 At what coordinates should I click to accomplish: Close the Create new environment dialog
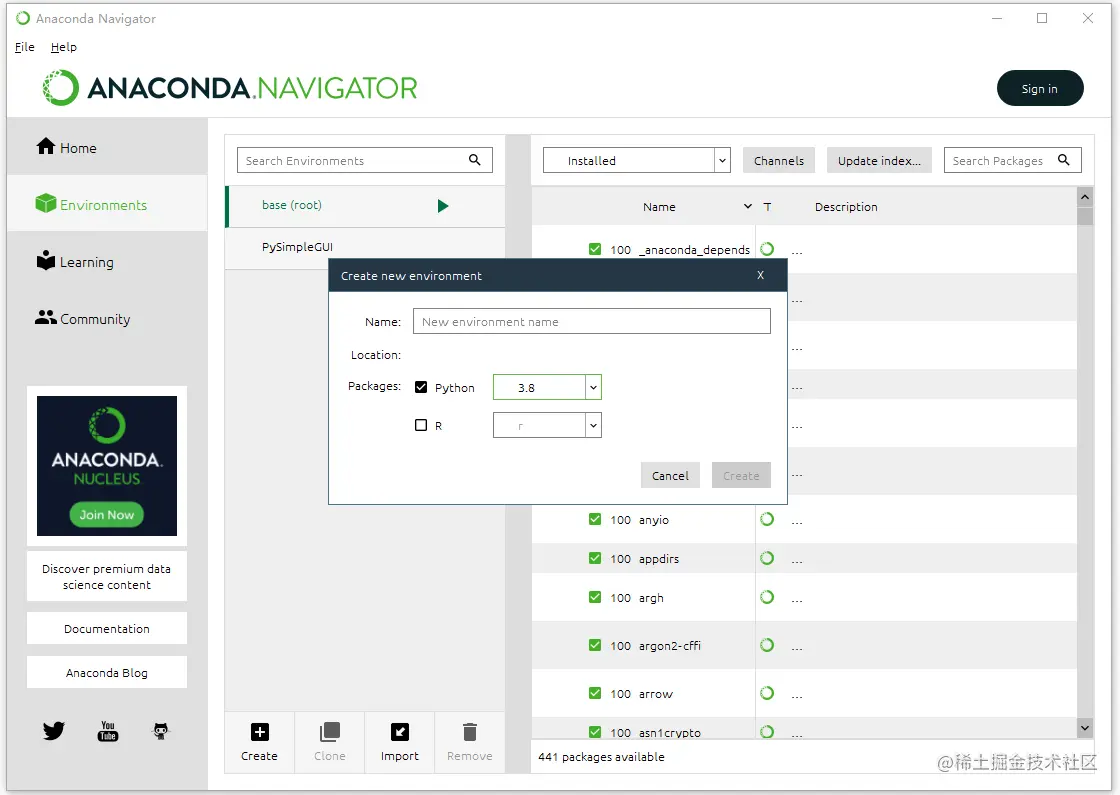click(761, 275)
